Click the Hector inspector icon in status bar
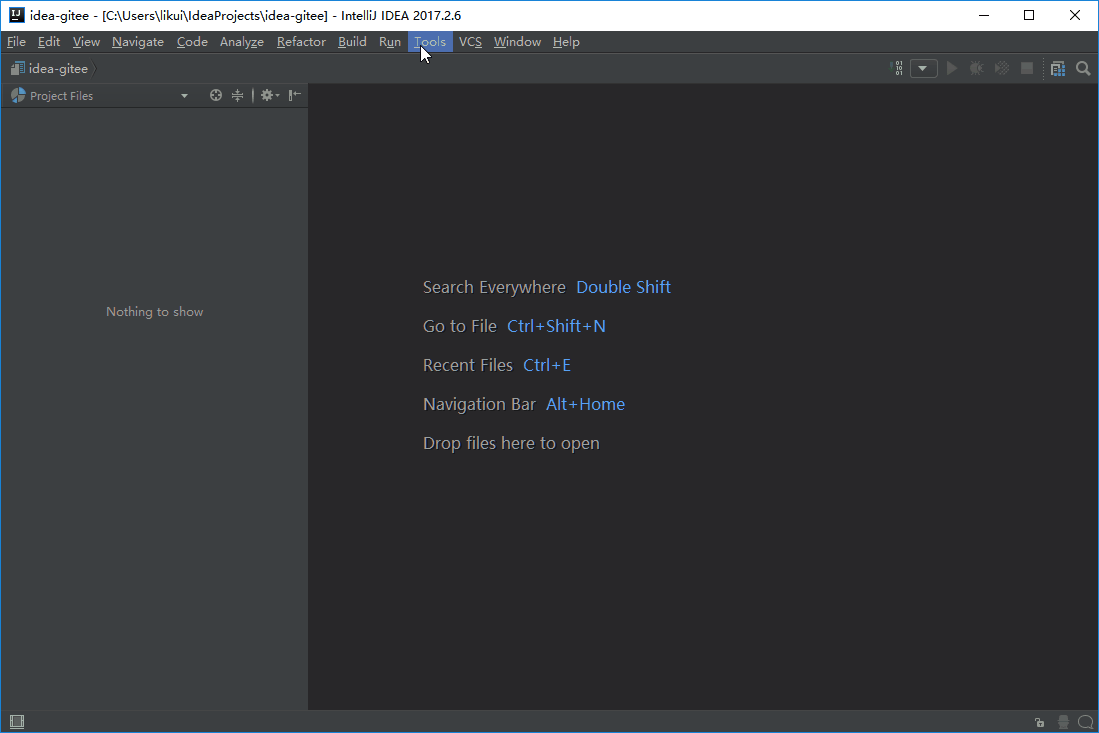Screen dimensions: 1099x733 click(x=1063, y=722)
